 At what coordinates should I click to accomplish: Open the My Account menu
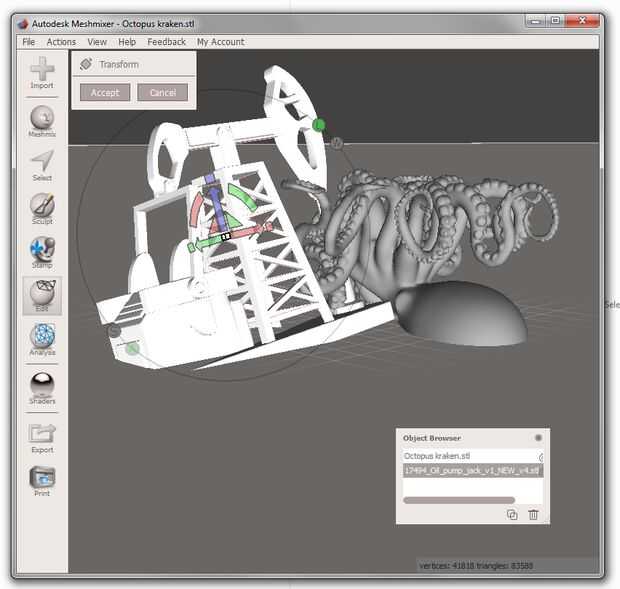[221, 42]
